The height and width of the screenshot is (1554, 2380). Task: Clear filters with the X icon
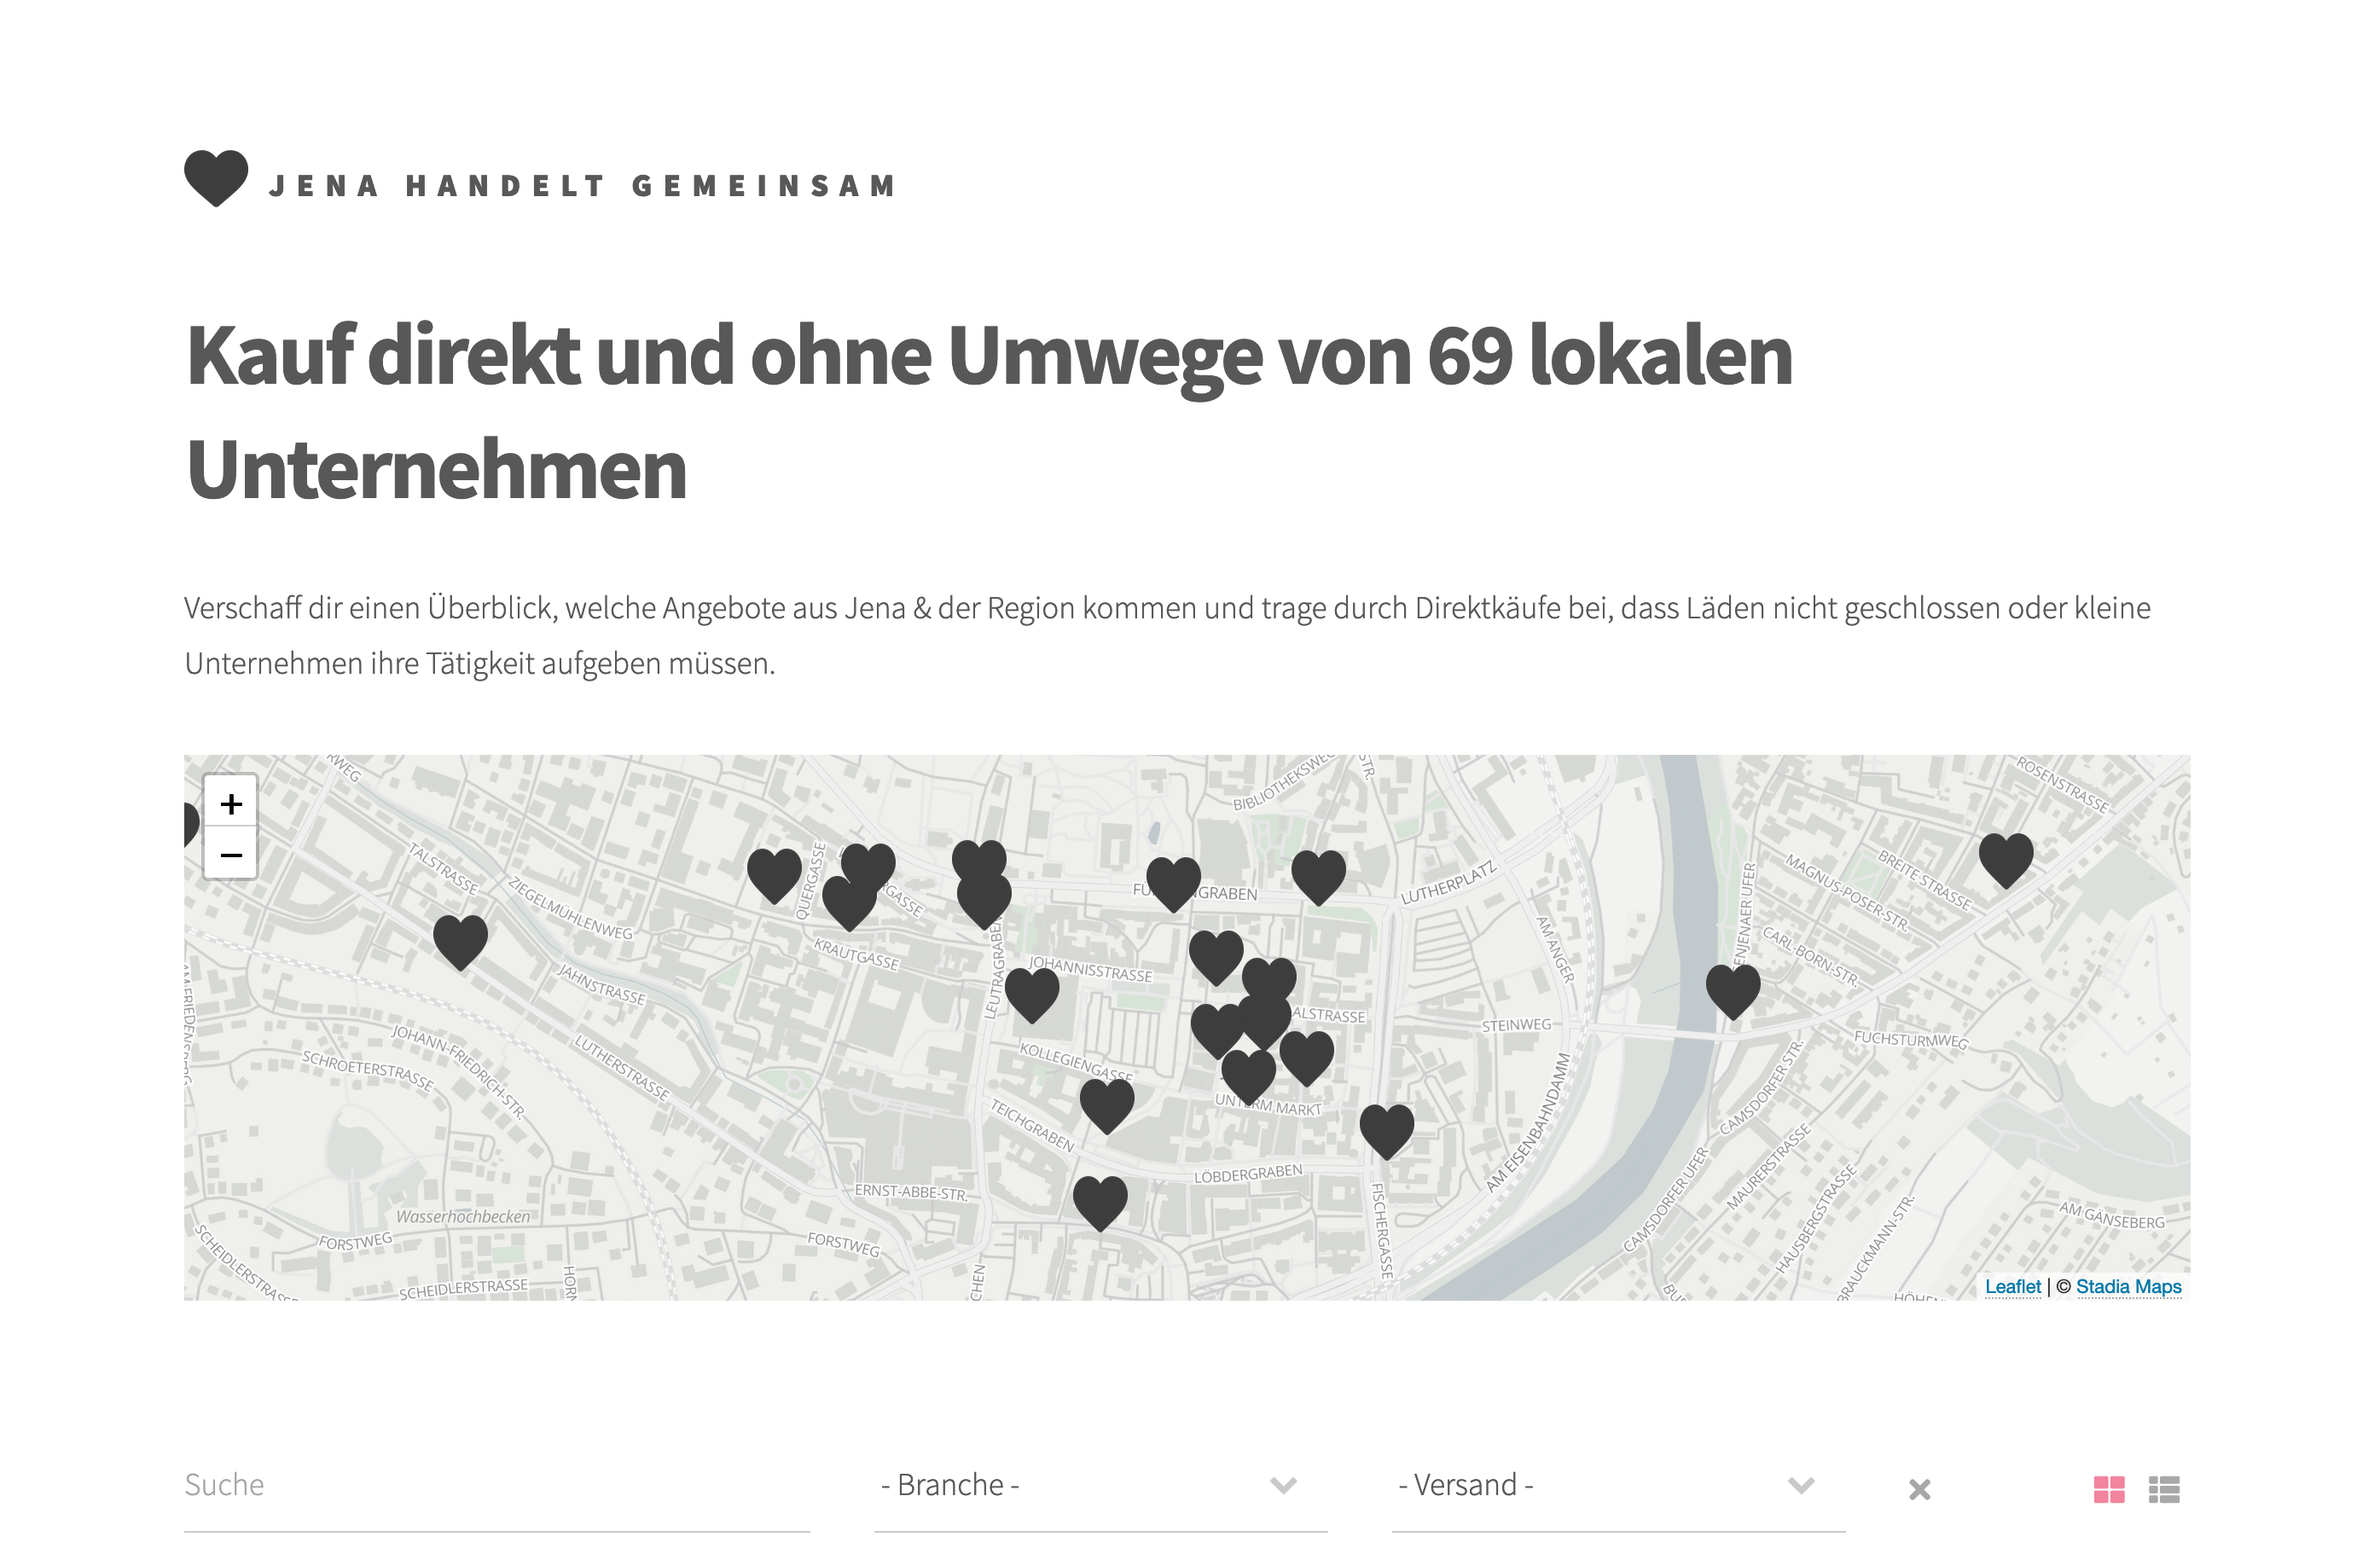1919,1489
